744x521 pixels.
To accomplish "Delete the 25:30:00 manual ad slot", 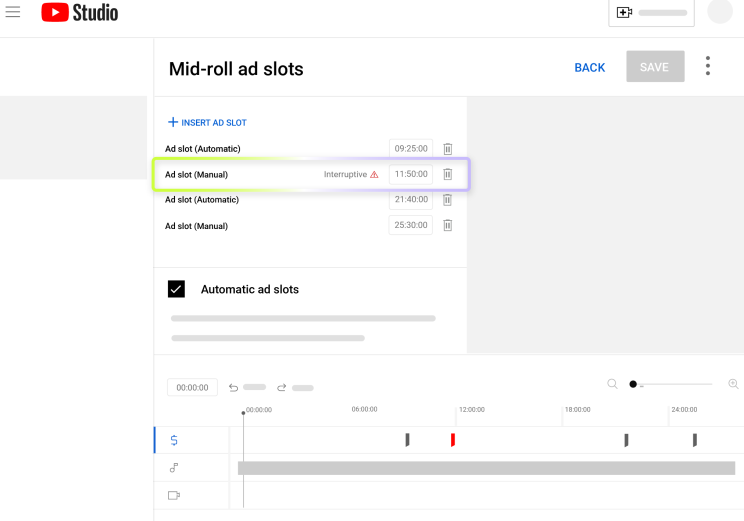I will pyautogui.click(x=448, y=226).
